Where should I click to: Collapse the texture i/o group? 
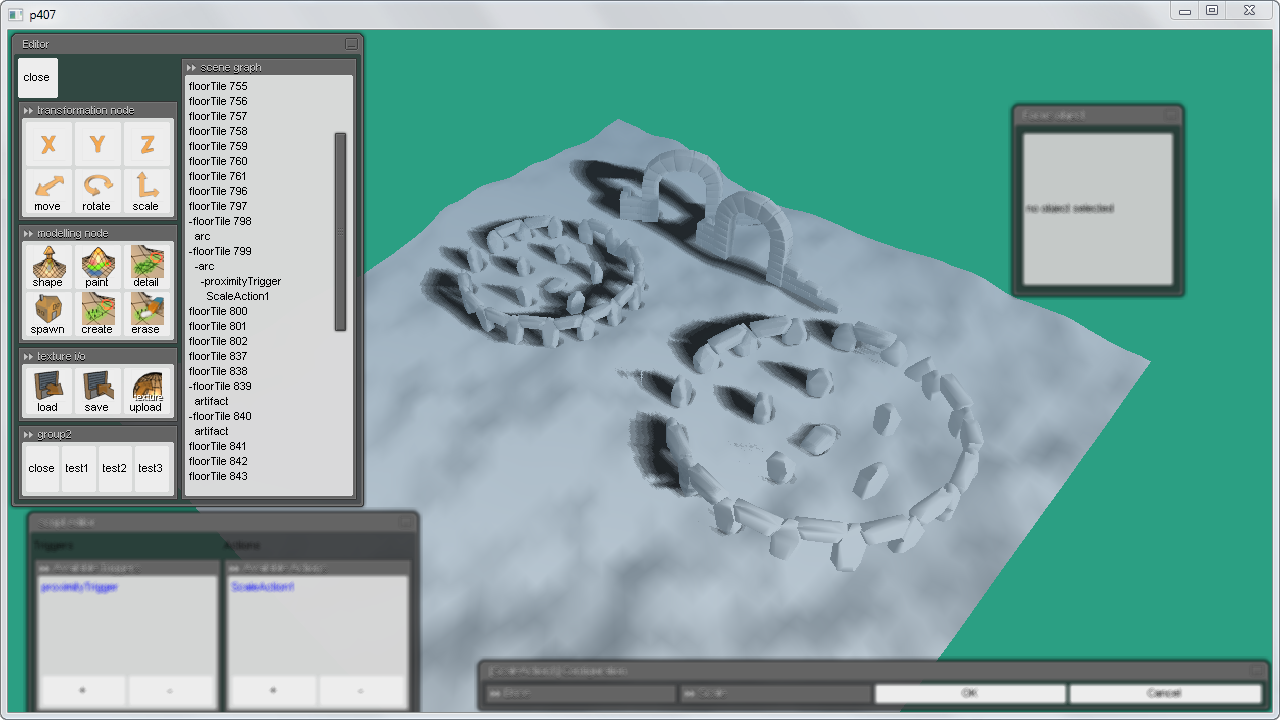coord(29,356)
